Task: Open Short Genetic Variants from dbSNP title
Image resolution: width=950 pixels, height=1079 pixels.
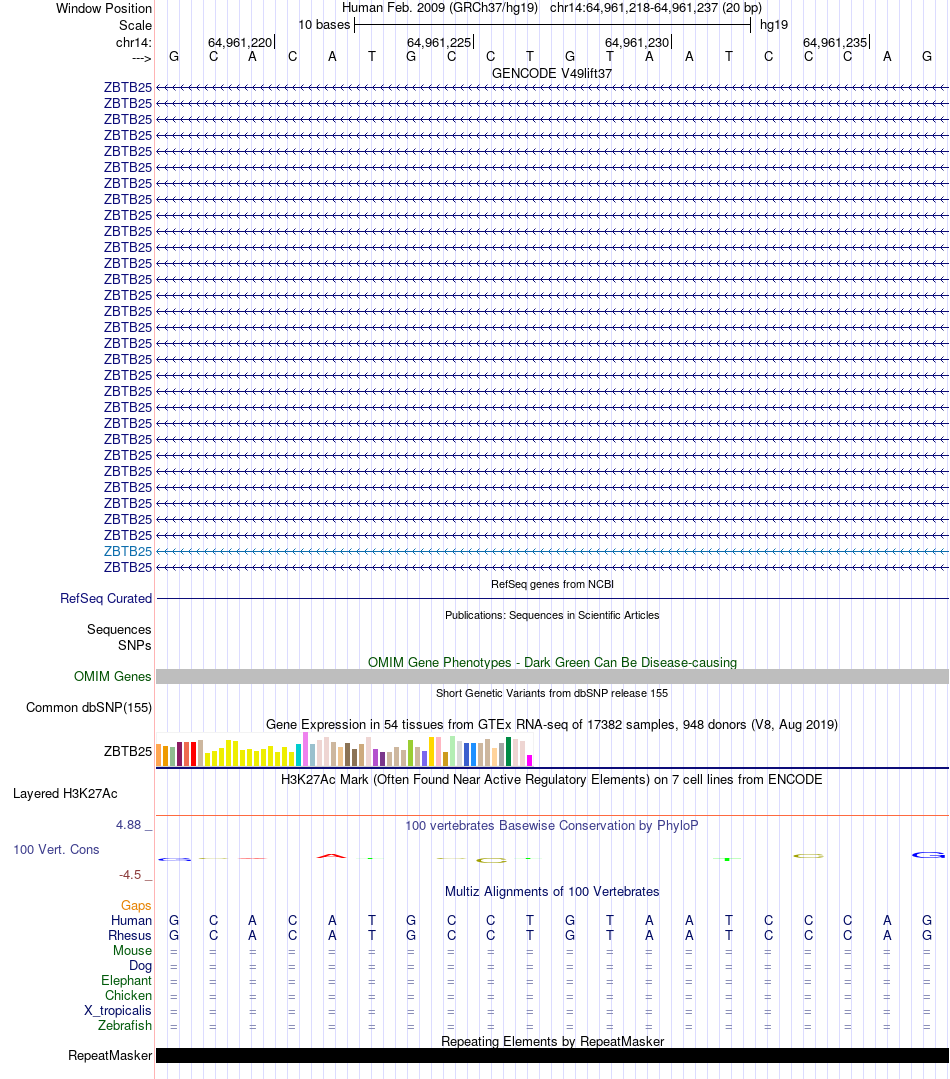Action: (x=552, y=693)
